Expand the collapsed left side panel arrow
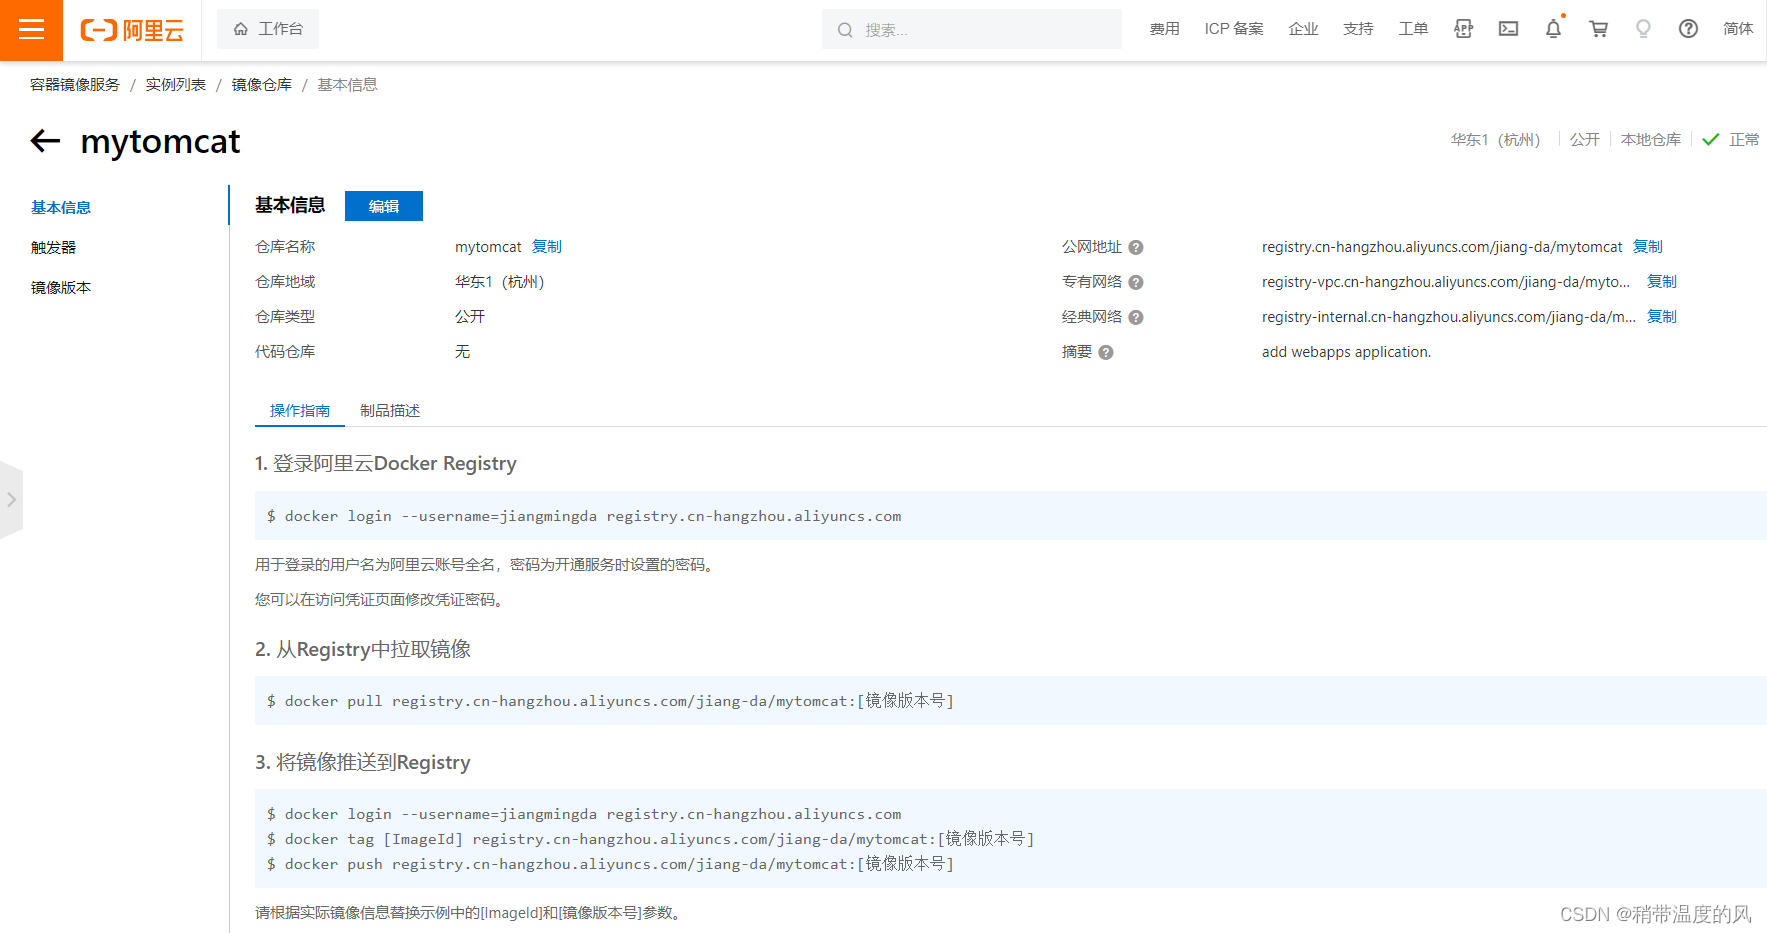The height and width of the screenshot is (933, 1767). [x=11, y=500]
